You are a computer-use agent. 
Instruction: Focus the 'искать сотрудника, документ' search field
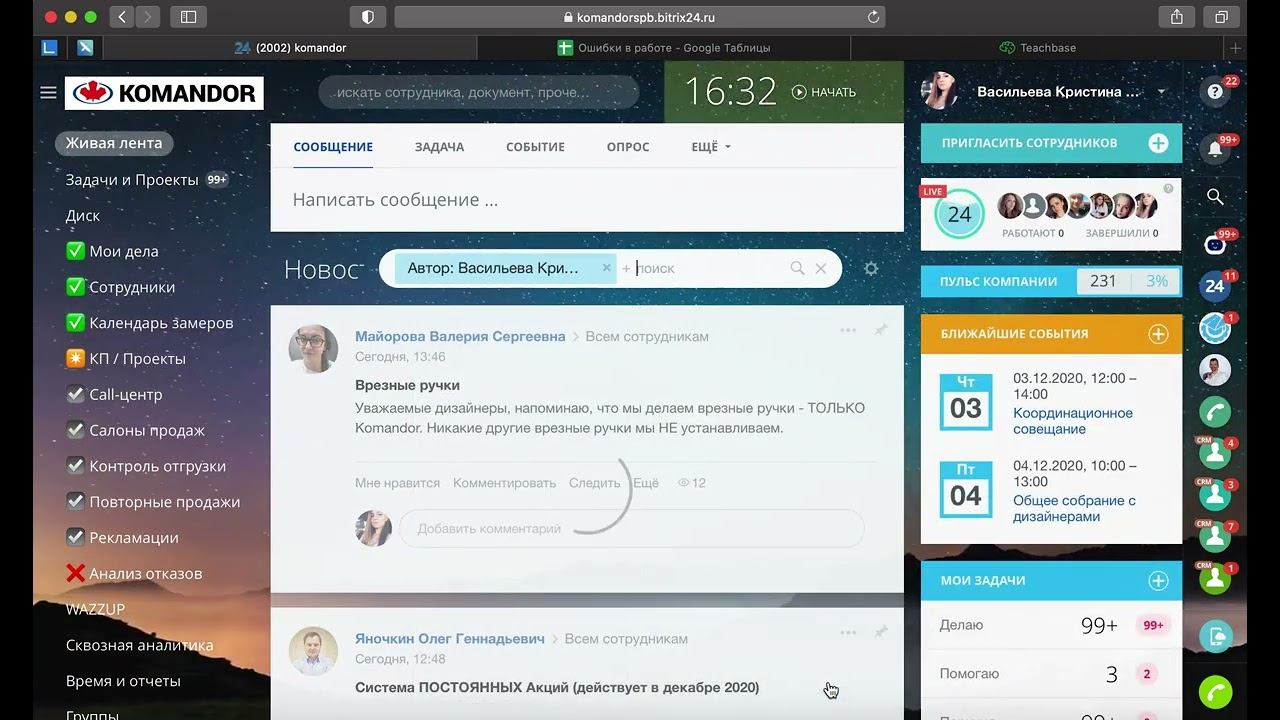(478, 92)
